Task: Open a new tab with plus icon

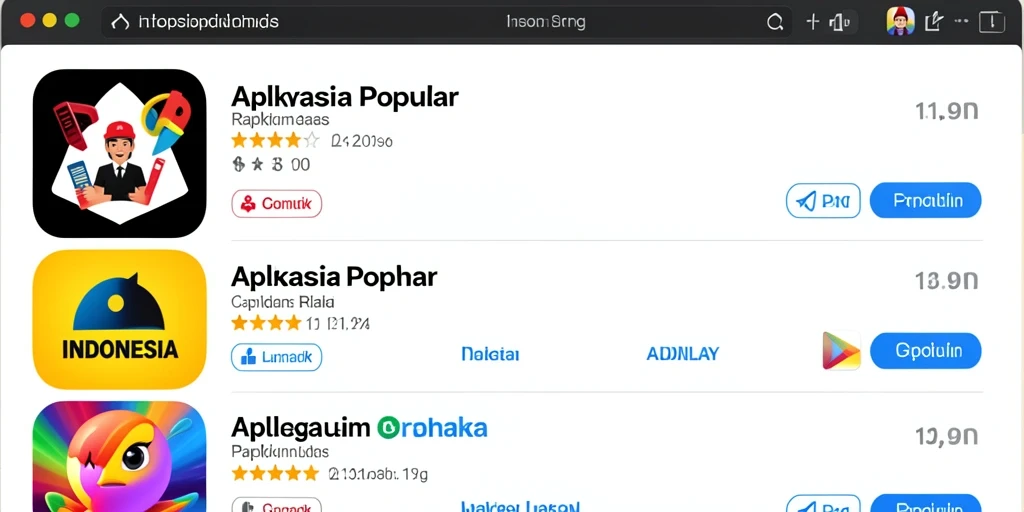Action: click(812, 22)
